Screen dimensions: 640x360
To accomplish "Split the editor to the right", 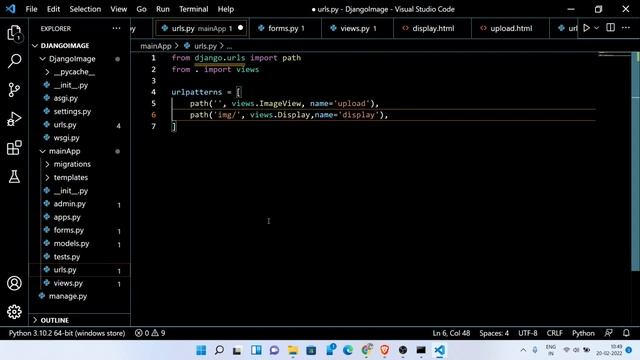I will (610, 28).
